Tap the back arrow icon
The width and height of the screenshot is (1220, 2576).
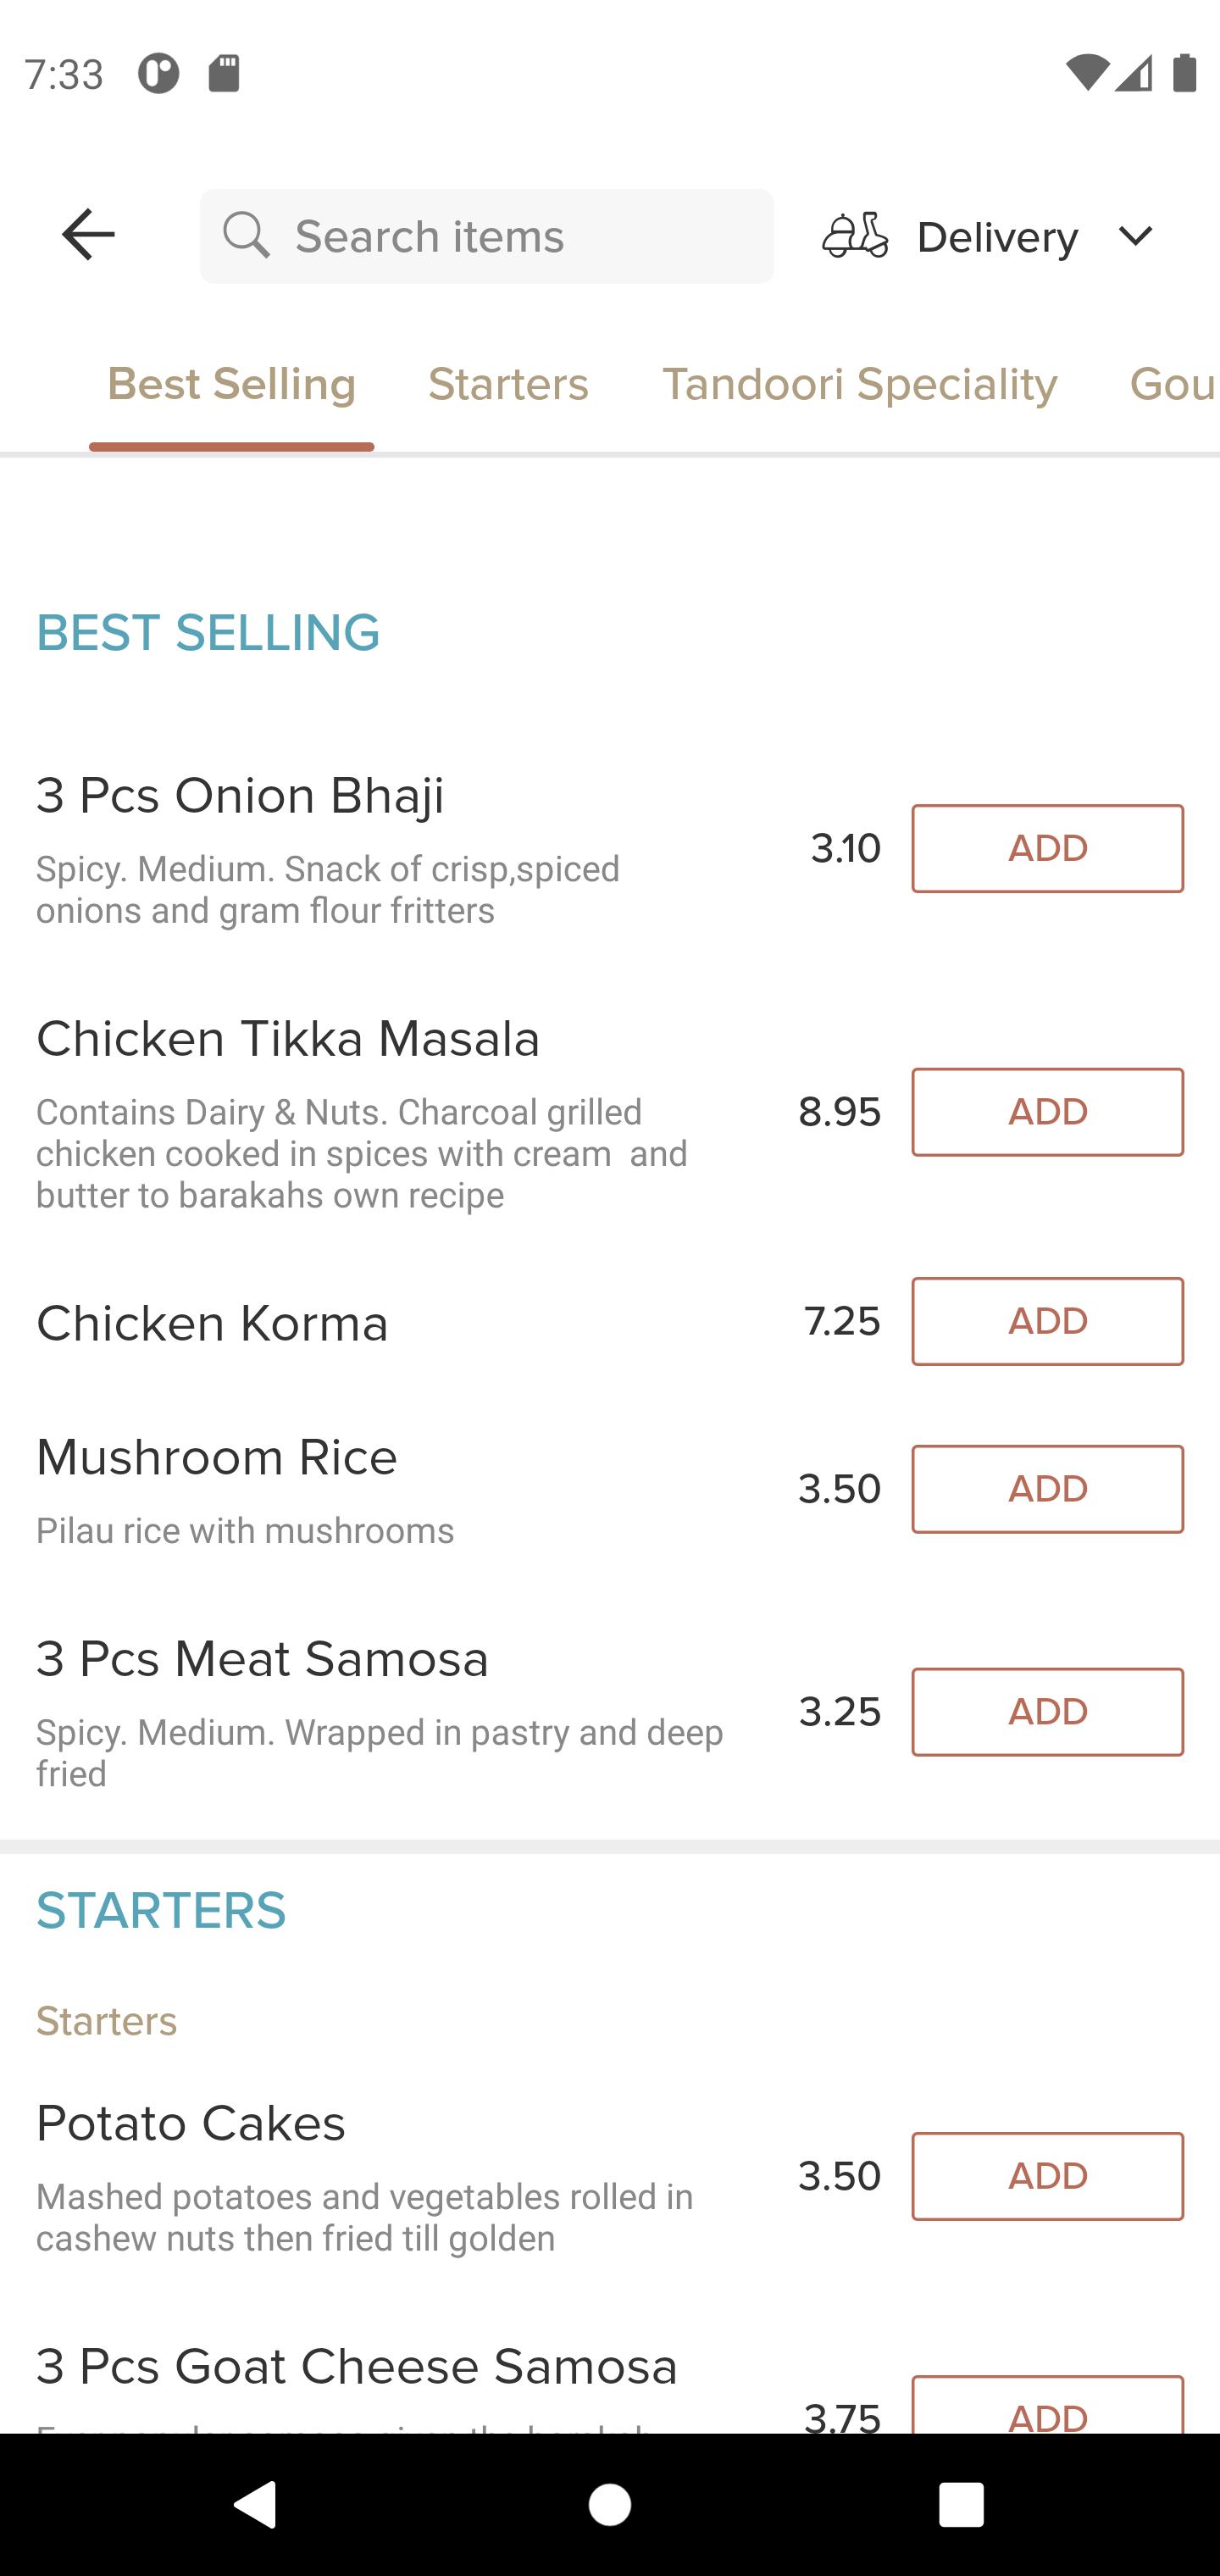[88, 235]
